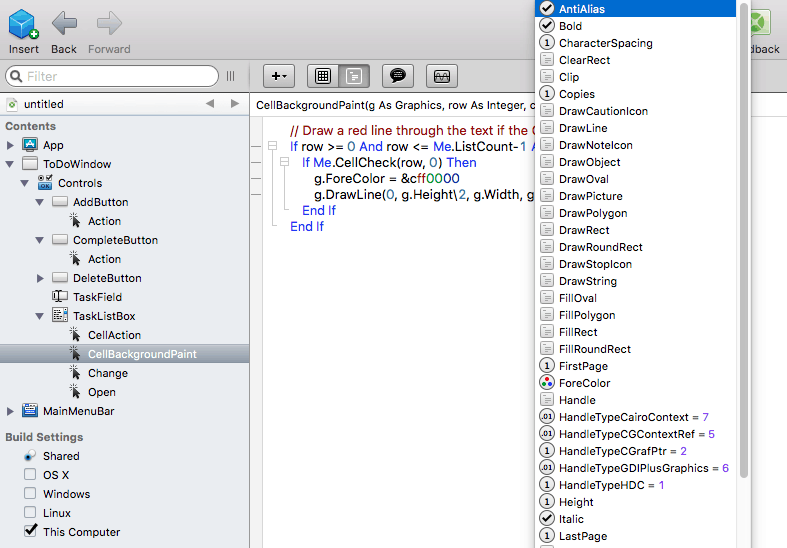
Task: Select the Controls icon
Action: pyautogui.click(x=45, y=183)
